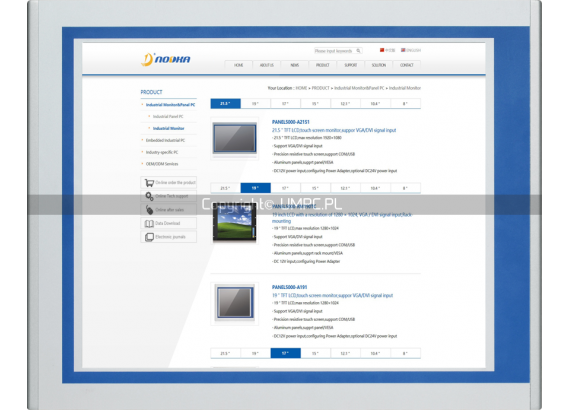Click the Electronic journals icon
The width and height of the screenshot is (570, 410).
[149, 237]
